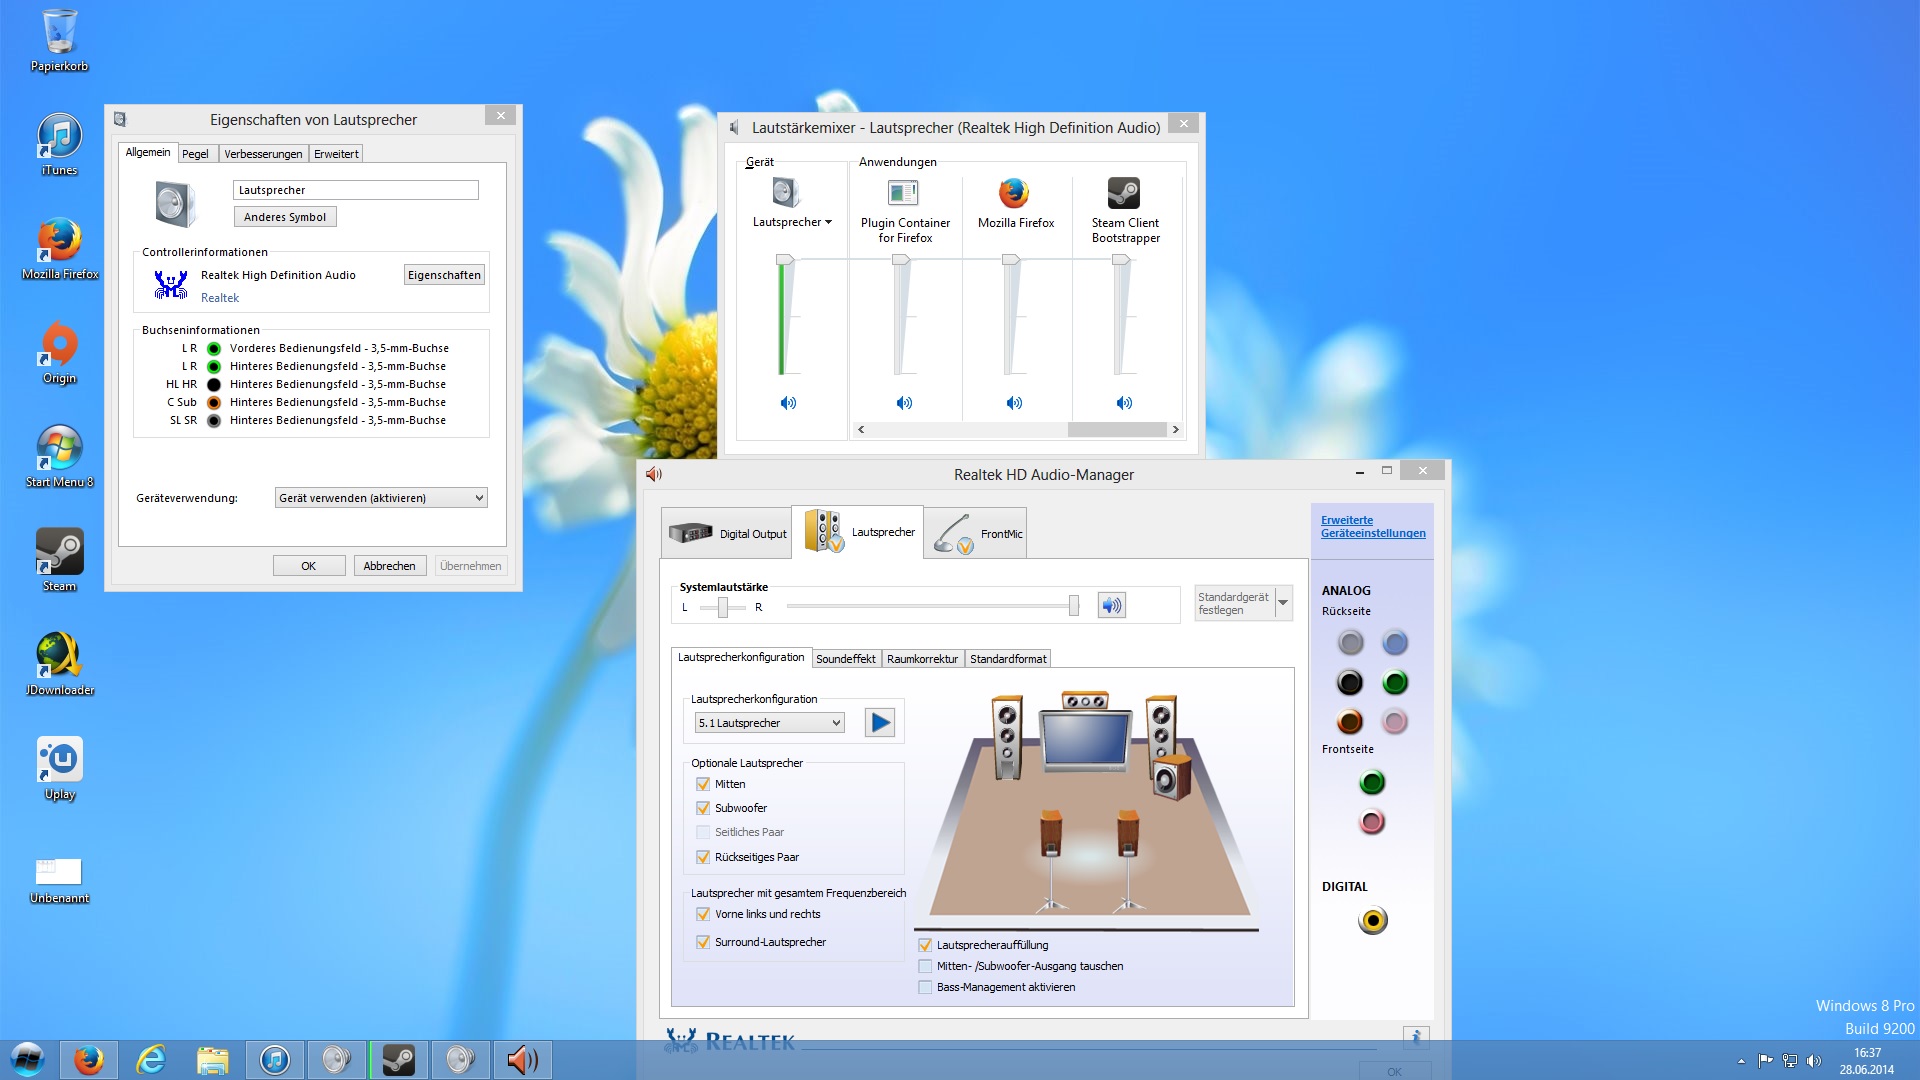The image size is (1920, 1080).
Task: Toggle Mitten-/Subwoofer-Ausgang tauschen option
Action: pos(925,966)
